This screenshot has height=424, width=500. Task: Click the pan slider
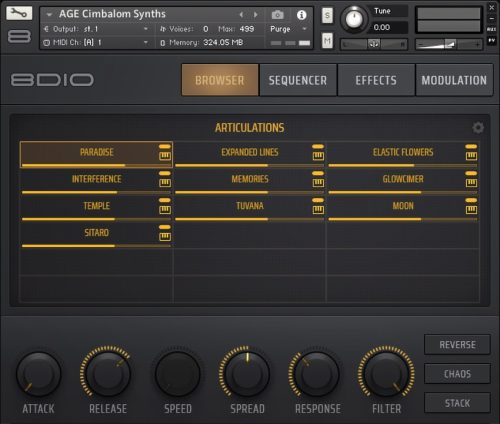click(x=374, y=44)
